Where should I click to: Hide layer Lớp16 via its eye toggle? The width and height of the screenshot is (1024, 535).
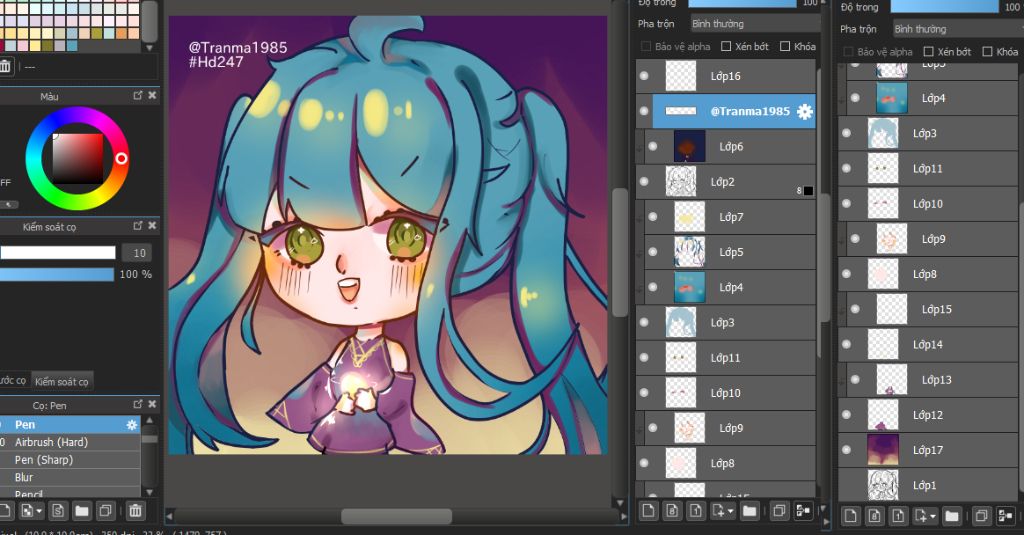[644, 76]
